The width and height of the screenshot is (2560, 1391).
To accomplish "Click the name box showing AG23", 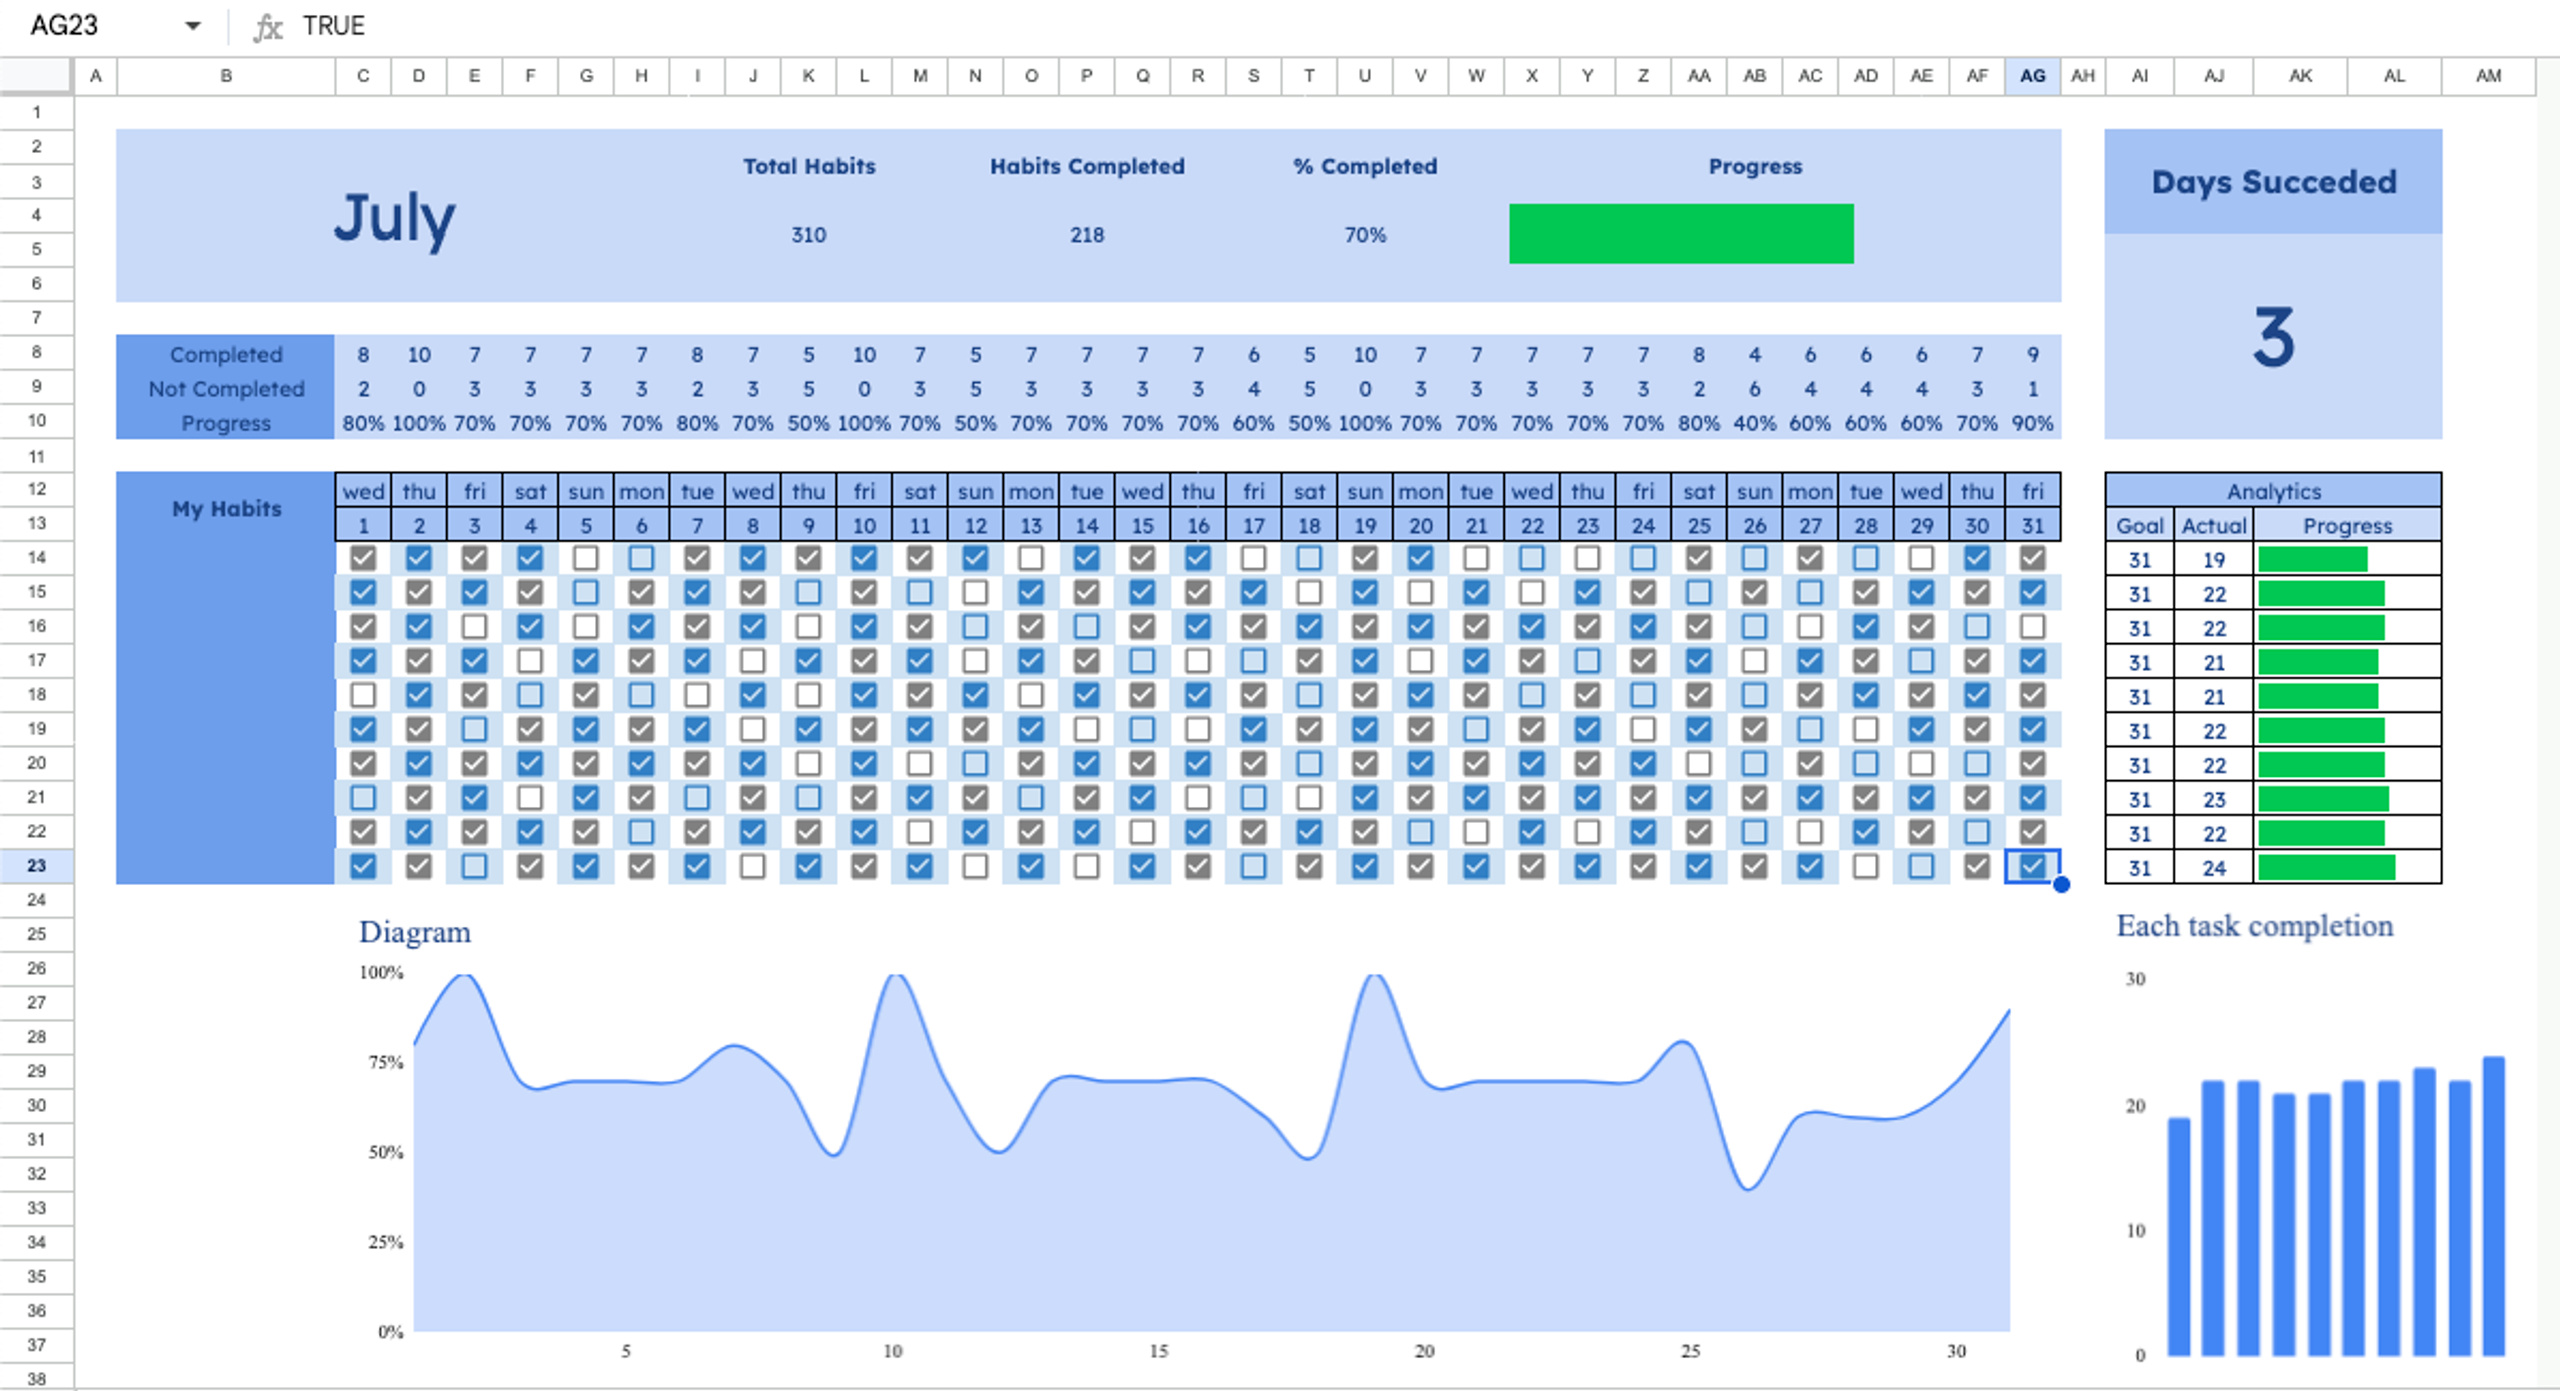I will [x=64, y=26].
